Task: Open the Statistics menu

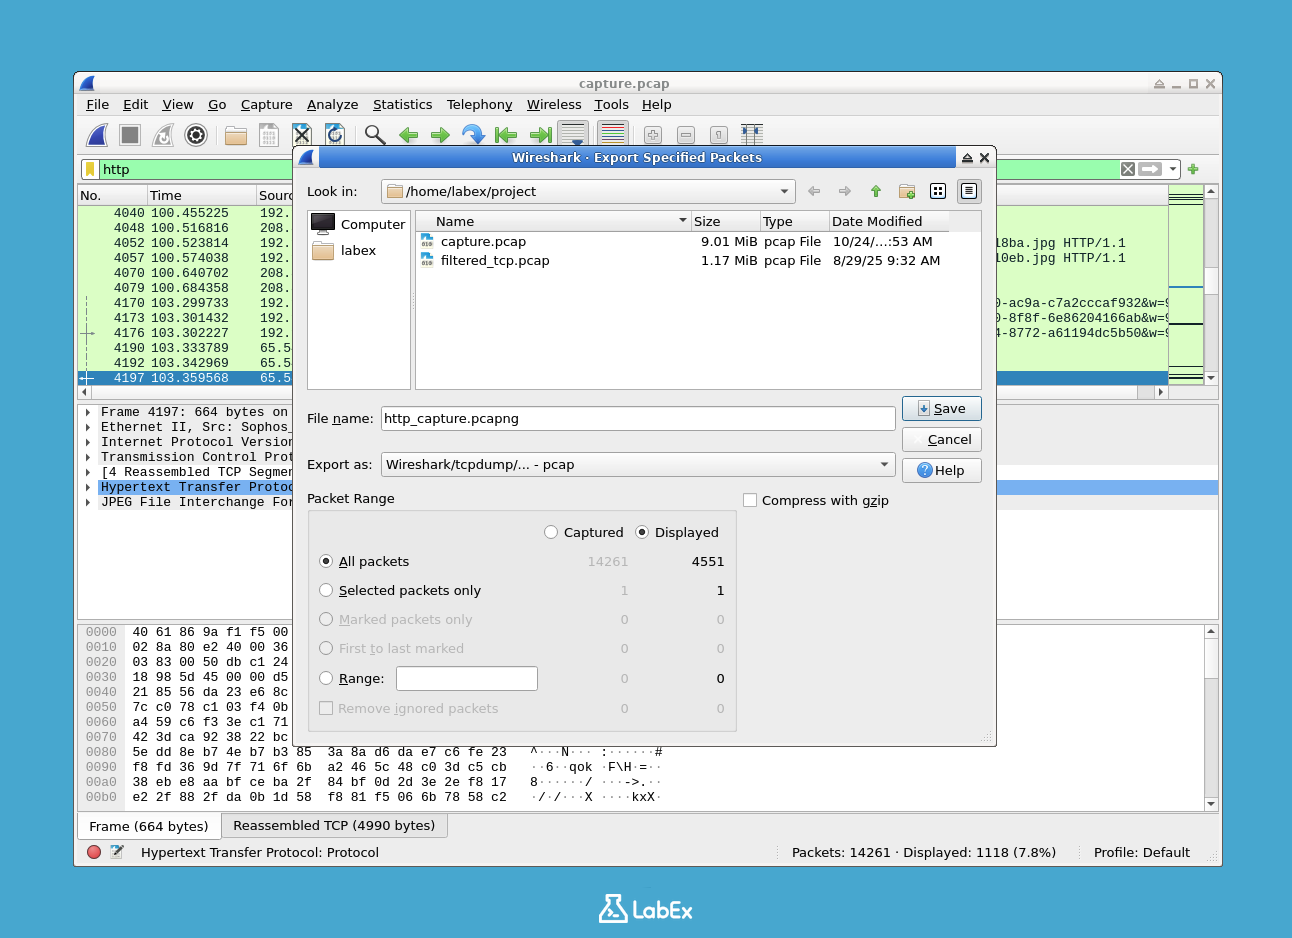Action: pos(402,104)
